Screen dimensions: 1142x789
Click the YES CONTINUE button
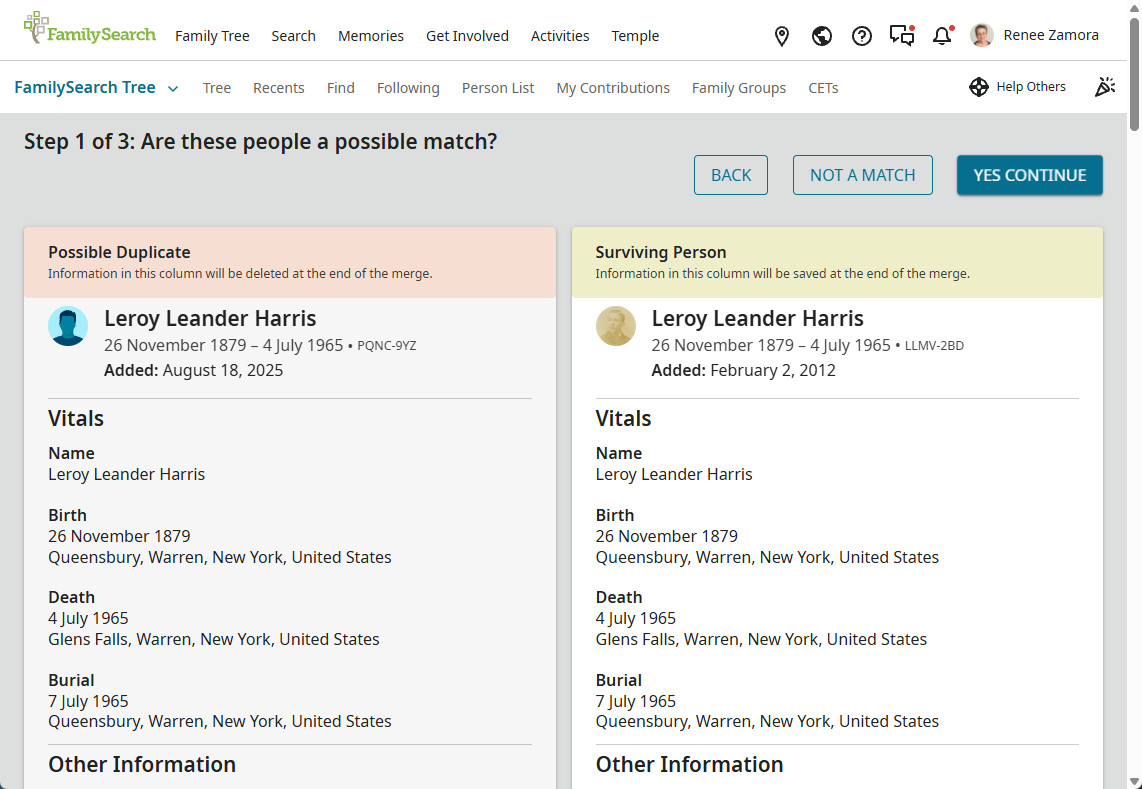click(x=1030, y=175)
